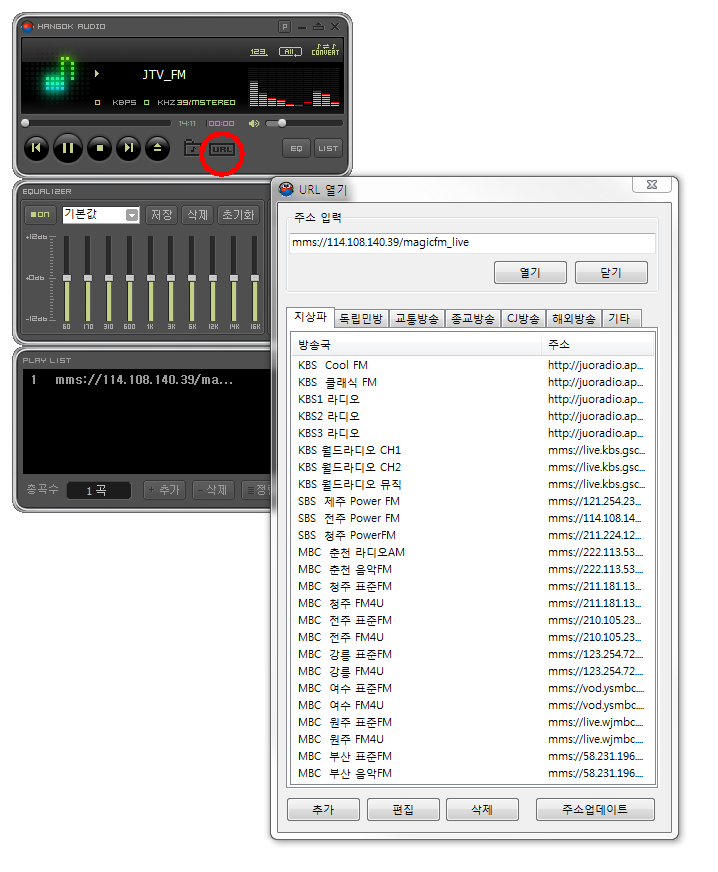
Task: Click the 닫기 button in URL dialog
Action: pyautogui.click(x=611, y=272)
